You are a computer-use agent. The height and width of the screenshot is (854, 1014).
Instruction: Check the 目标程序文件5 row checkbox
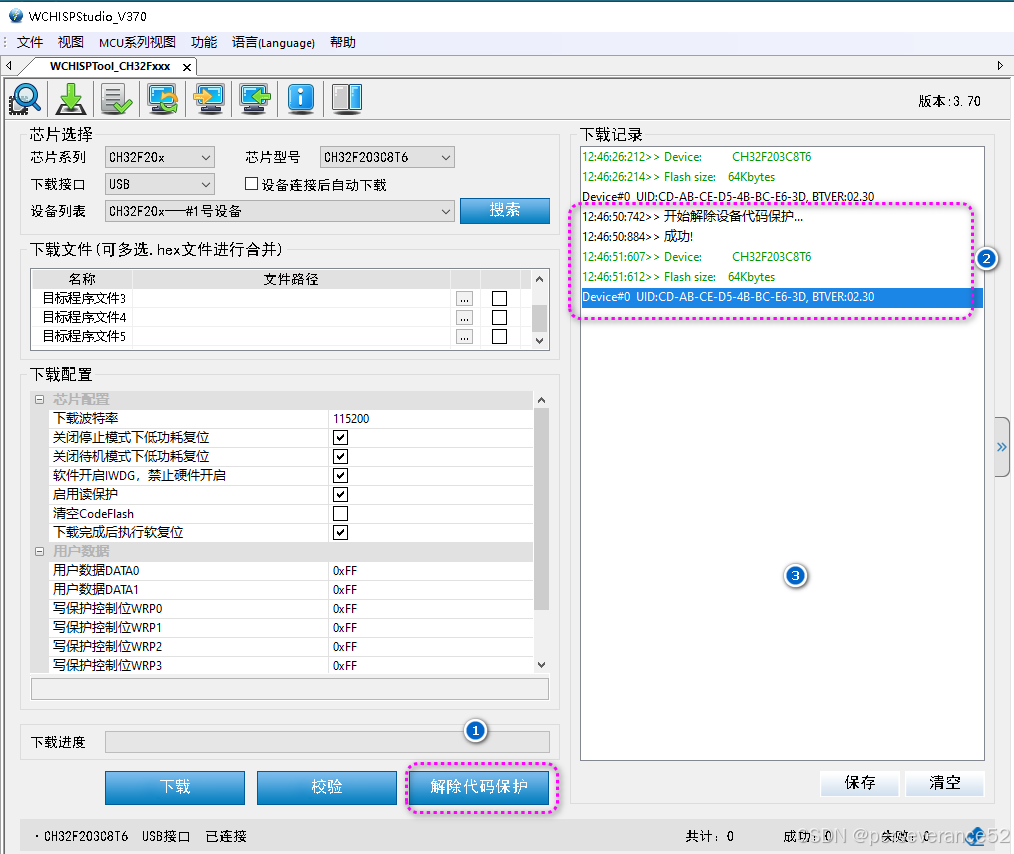coord(499,337)
